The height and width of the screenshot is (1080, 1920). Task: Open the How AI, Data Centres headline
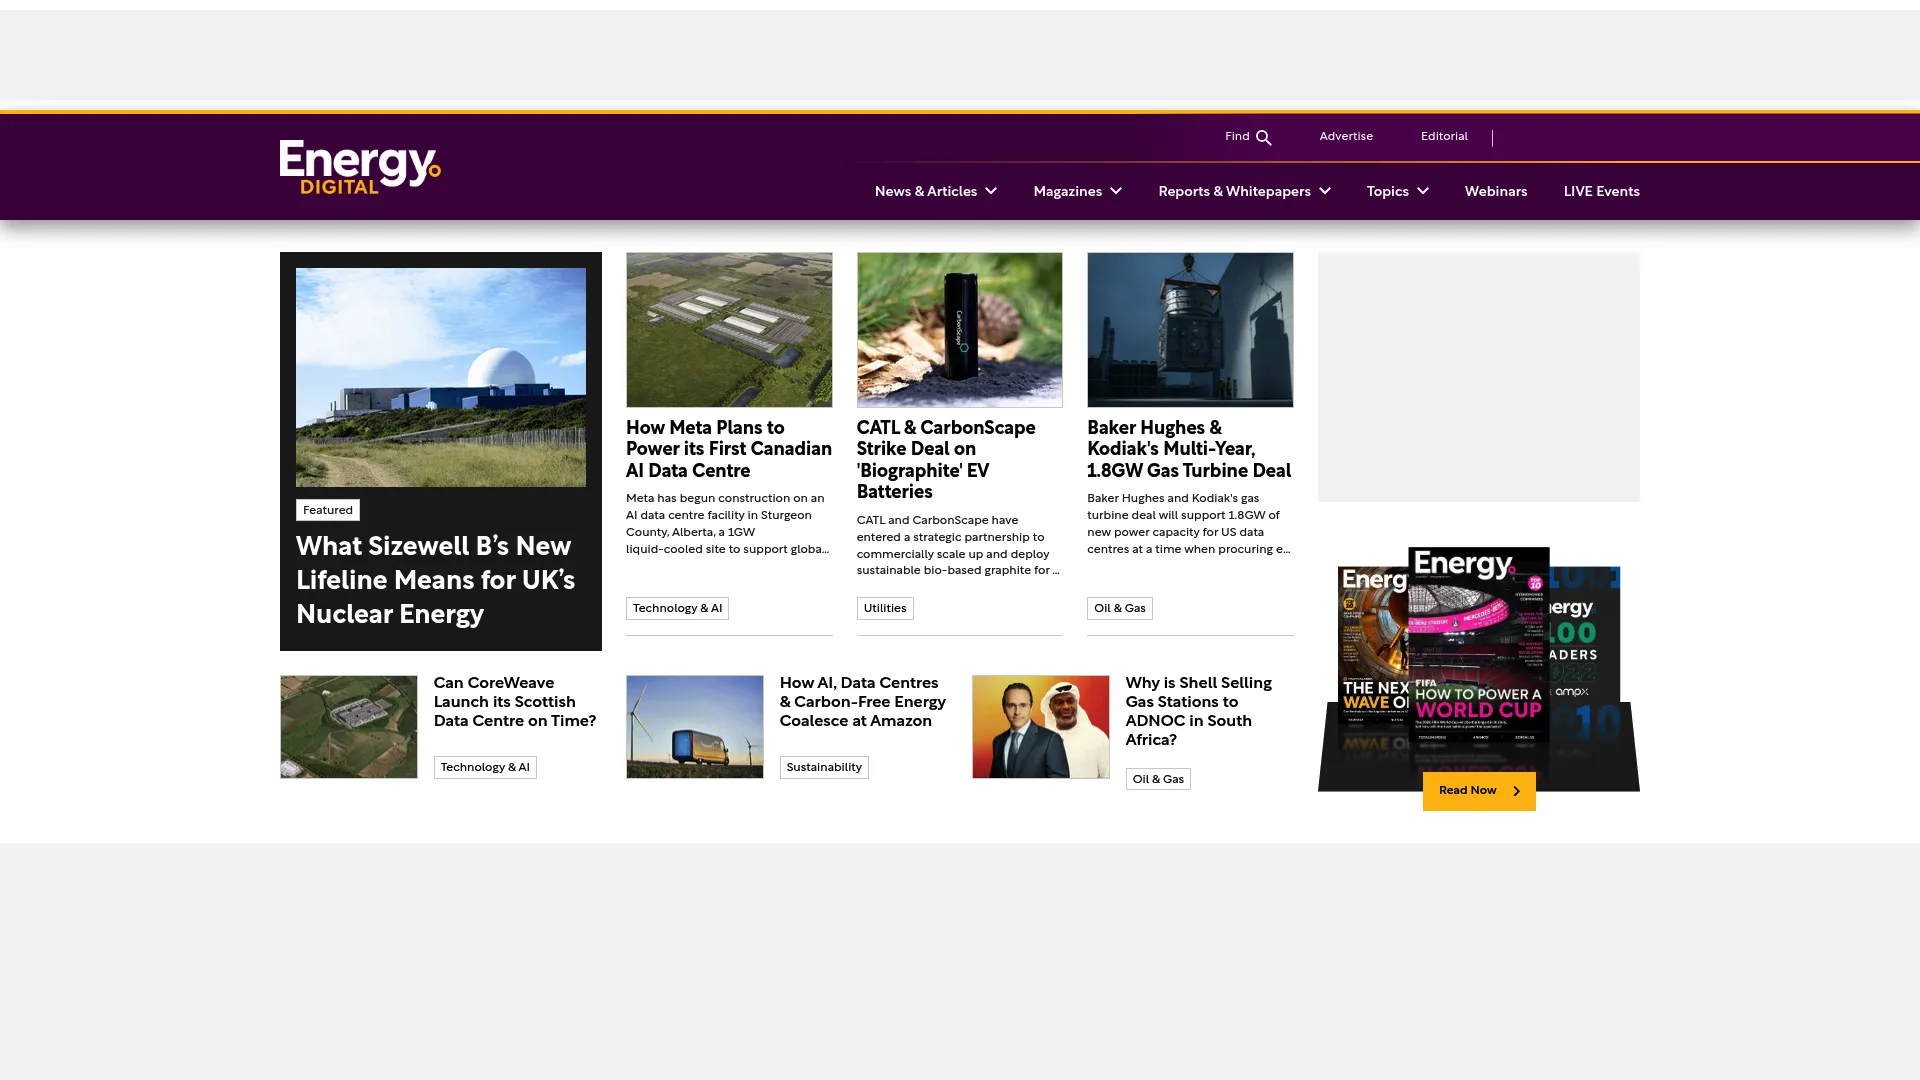click(x=863, y=702)
